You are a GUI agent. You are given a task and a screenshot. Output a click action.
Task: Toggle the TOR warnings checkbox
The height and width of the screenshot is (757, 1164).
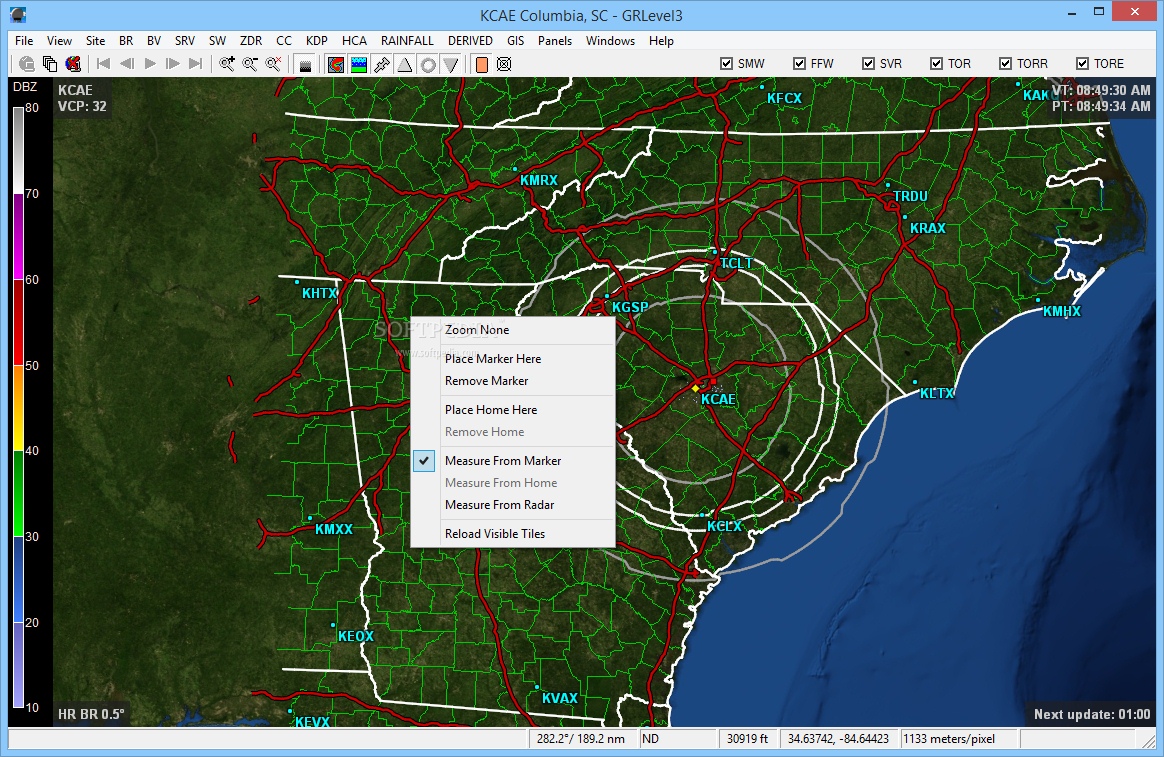click(x=937, y=64)
